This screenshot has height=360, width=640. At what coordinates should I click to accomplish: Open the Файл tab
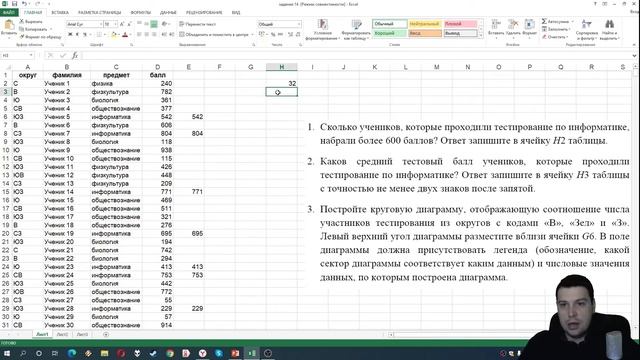pyautogui.click(x=9, y=13)
